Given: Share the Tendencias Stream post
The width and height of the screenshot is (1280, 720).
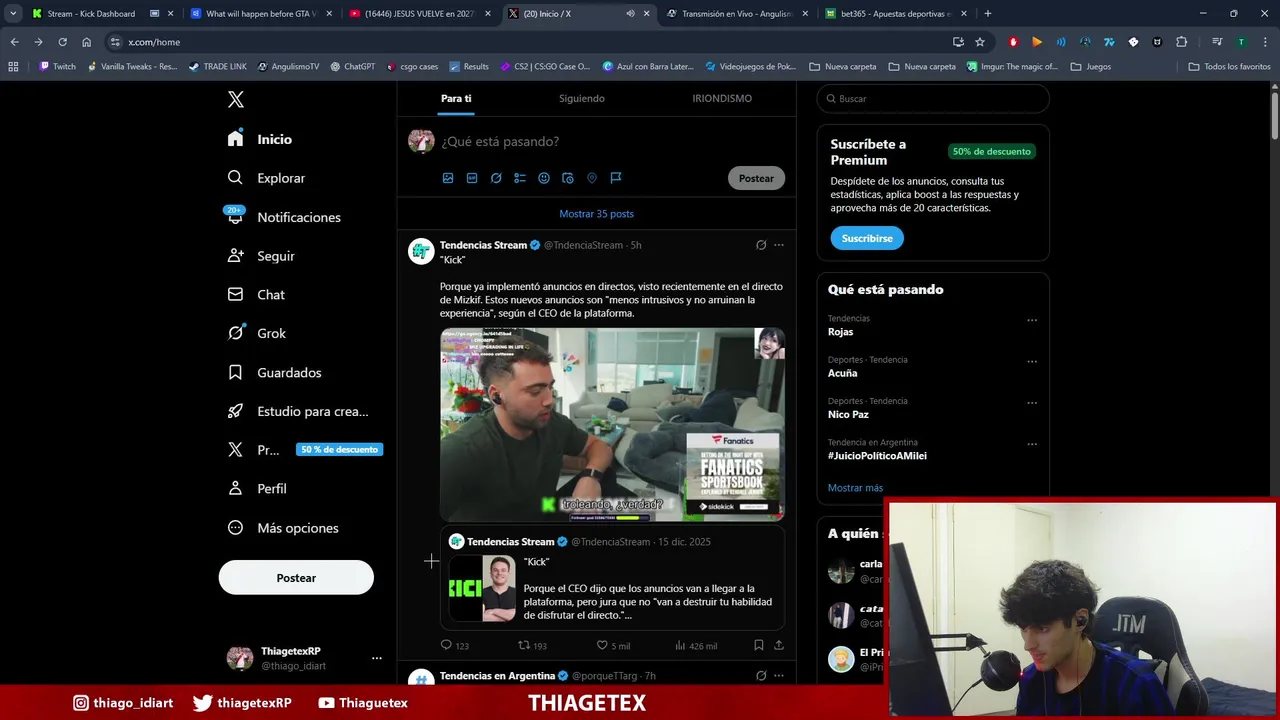Looking at the screenshot, I should (779, 646).
